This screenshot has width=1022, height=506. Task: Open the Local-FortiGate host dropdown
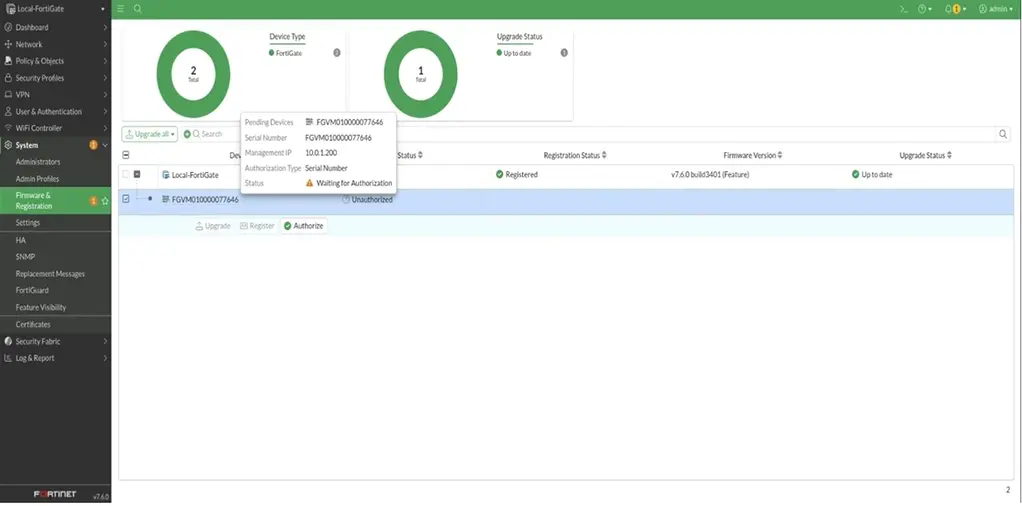55,9
